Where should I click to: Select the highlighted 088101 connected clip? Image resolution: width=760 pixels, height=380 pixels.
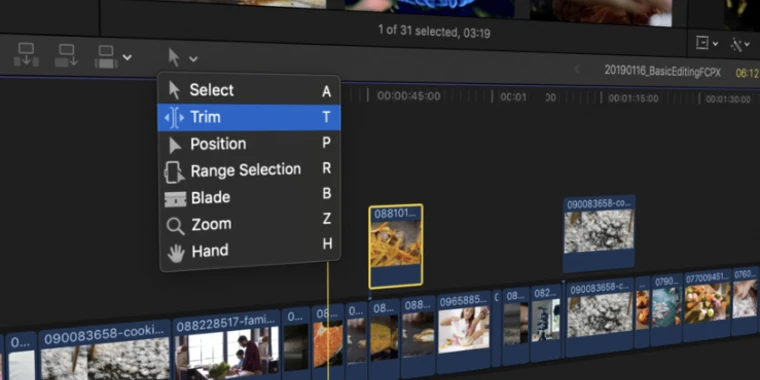click(396, 246)
